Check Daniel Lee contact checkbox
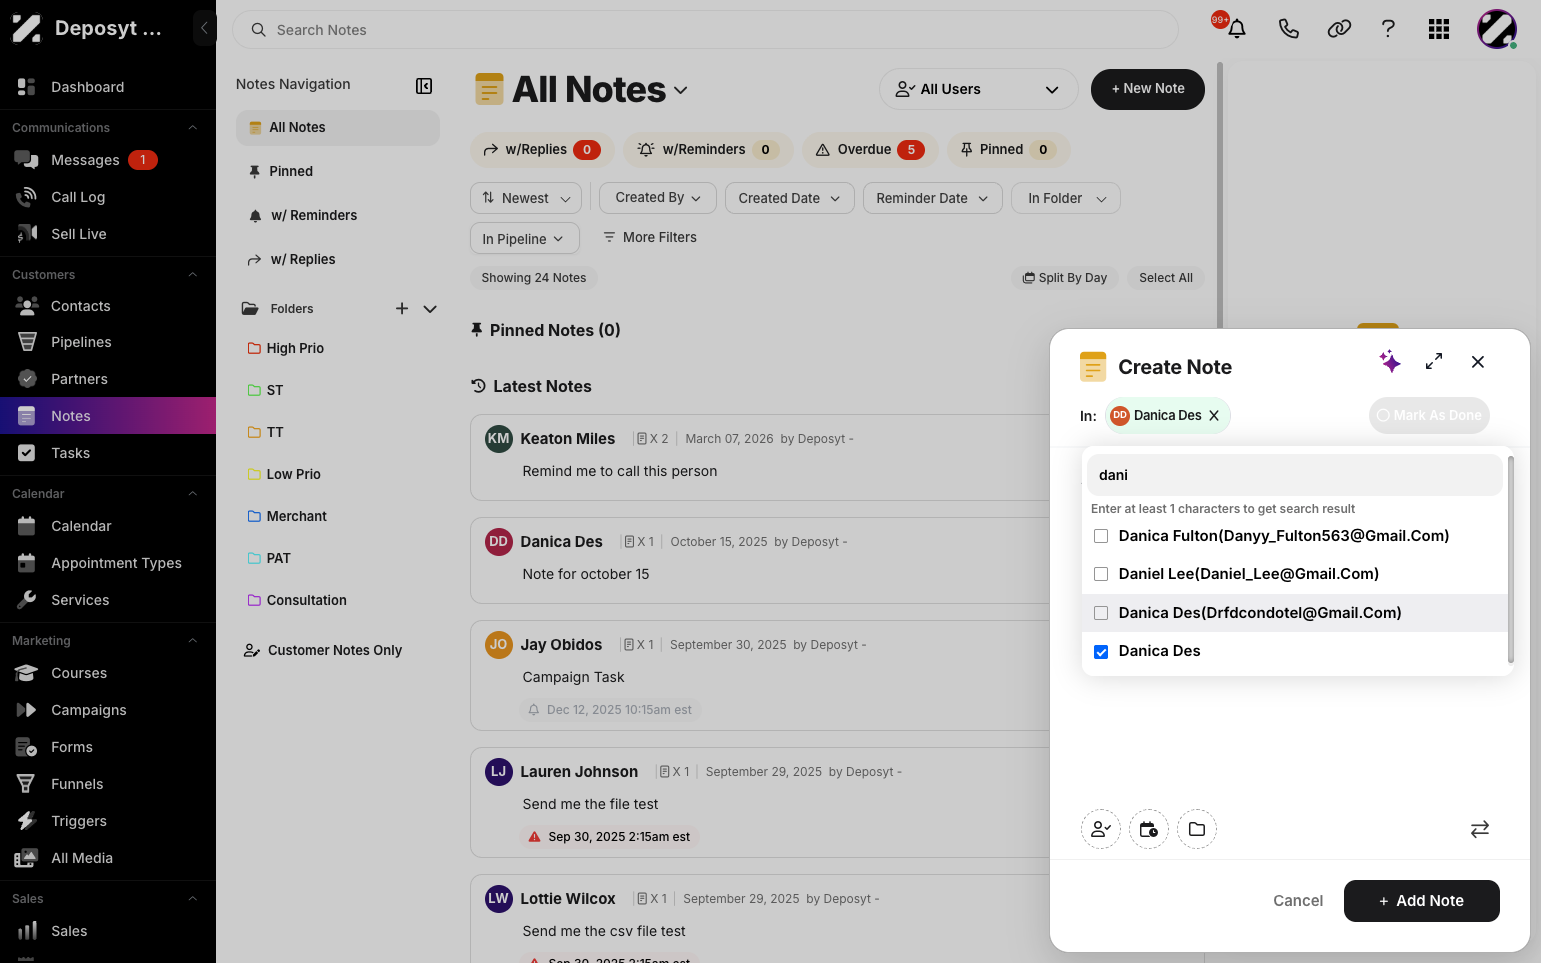The width and height of the screenshot is (1541, 963). click(1101, 574)
